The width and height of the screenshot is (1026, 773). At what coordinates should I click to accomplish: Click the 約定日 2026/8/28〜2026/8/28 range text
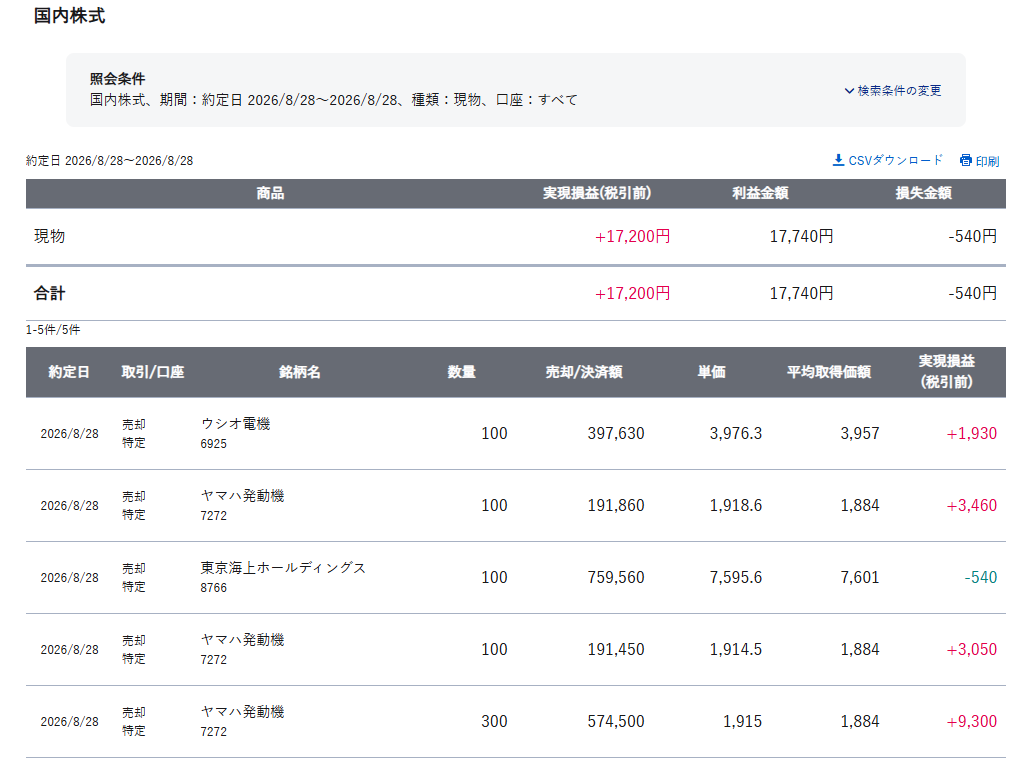coord(110,161)
